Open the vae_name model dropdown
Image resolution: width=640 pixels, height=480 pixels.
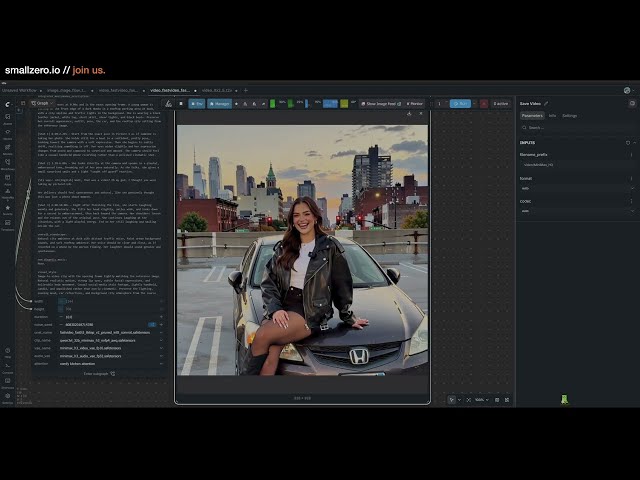(111, 348)
